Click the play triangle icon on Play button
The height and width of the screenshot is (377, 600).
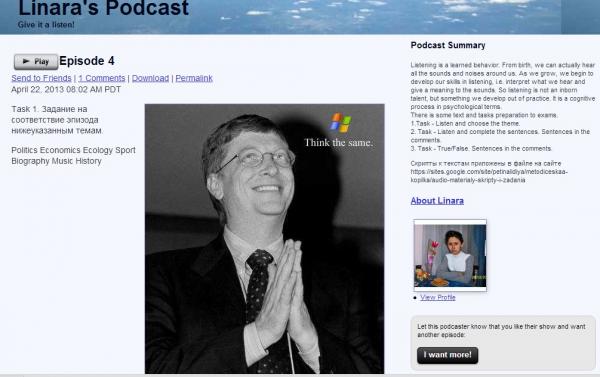[26, 61]
